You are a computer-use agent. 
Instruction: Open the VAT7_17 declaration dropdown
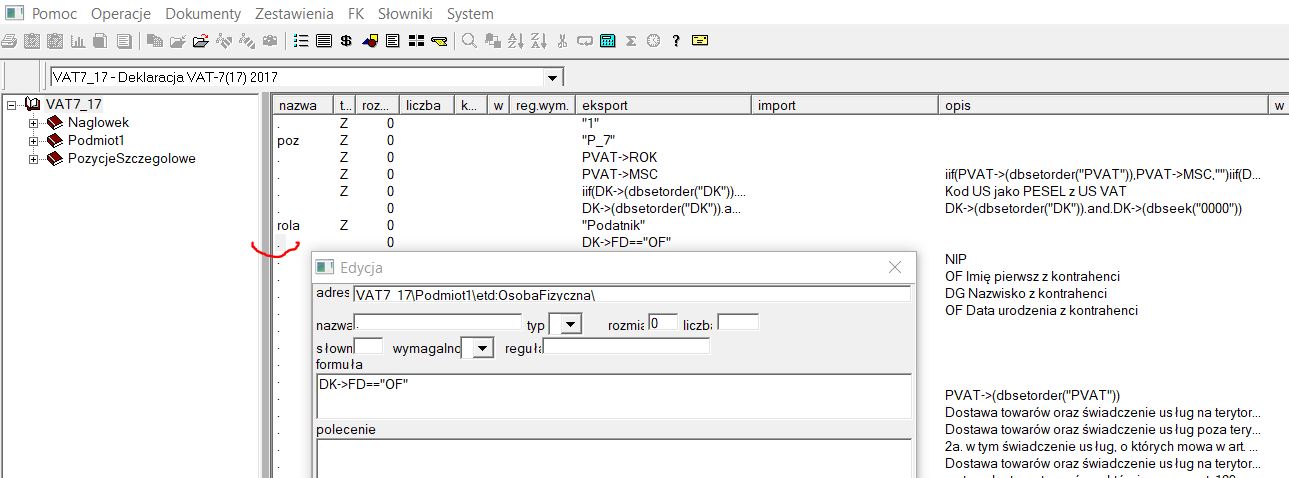point(553,78)
